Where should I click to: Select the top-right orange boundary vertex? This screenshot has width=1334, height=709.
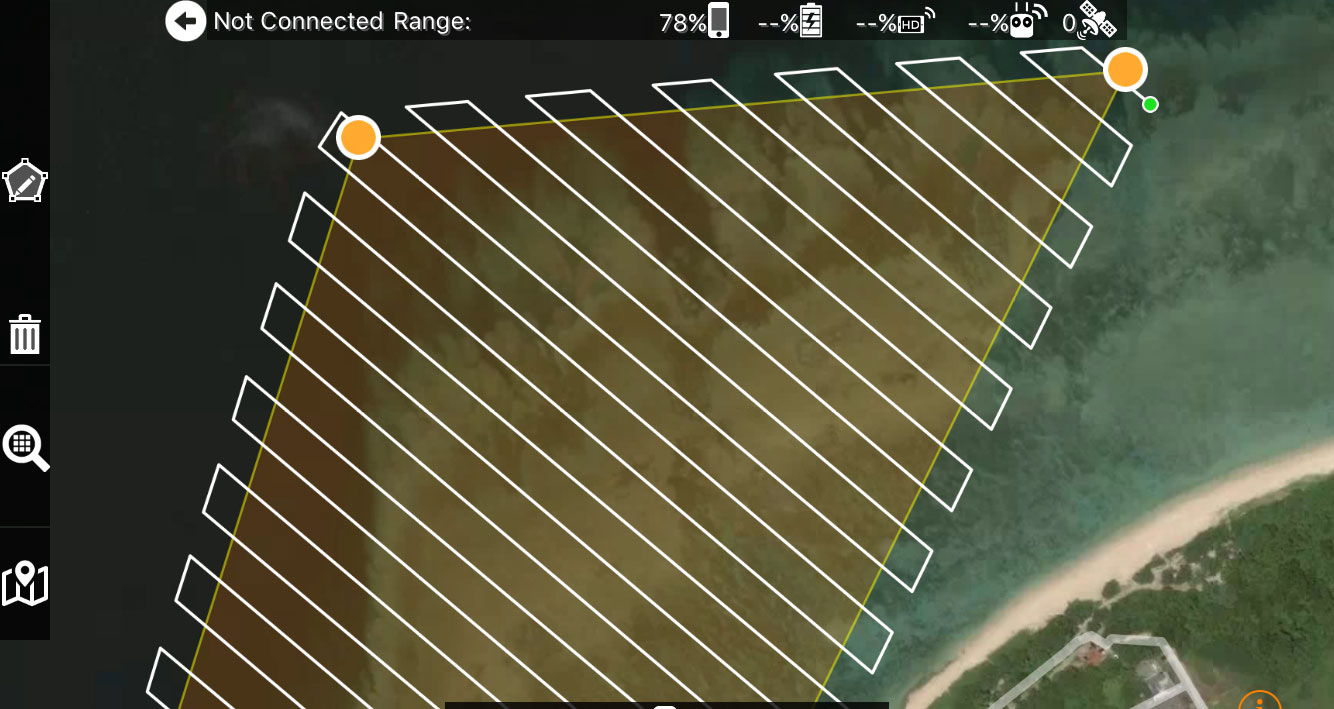[x=1125, y=70]
